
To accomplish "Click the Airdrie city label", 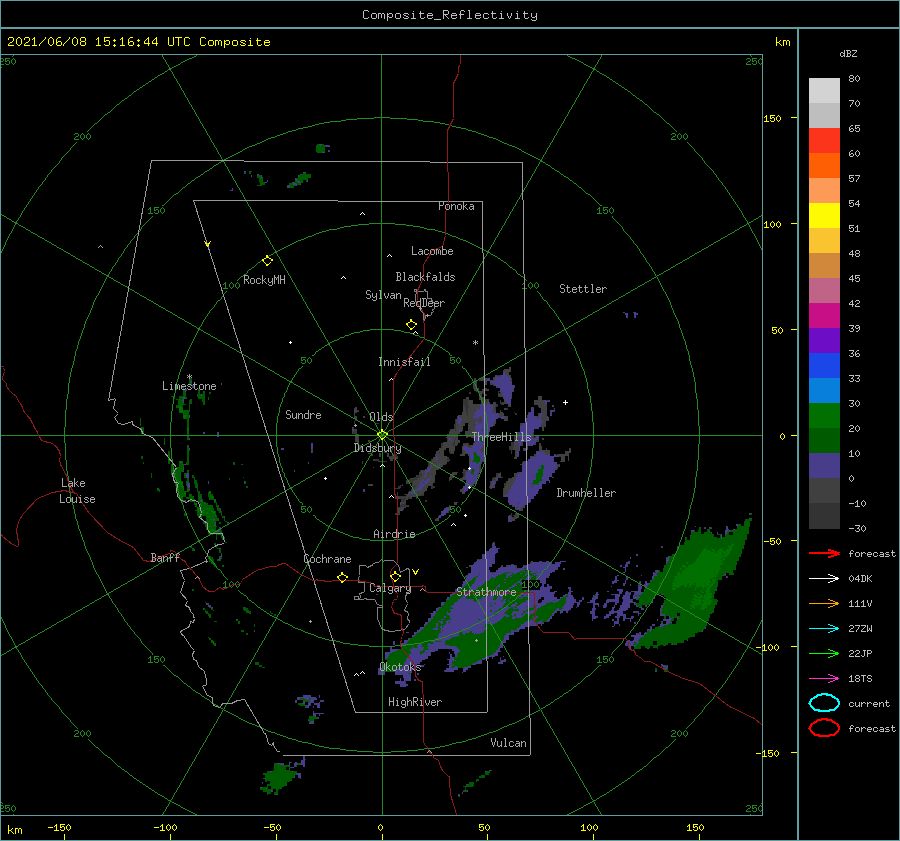I will (394, 534).
